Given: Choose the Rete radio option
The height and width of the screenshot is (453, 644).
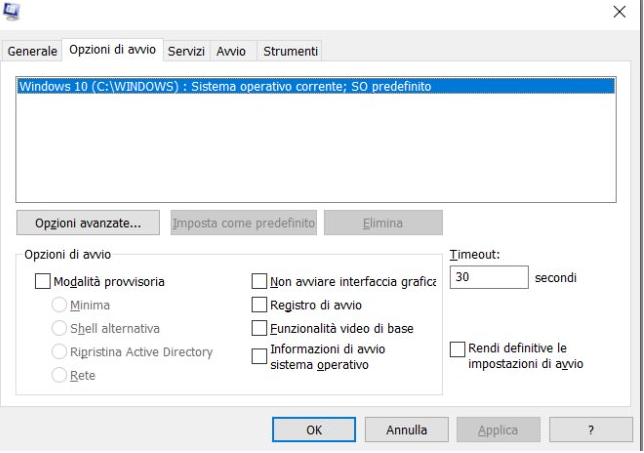Looking at the screenshot, I should pyautogui.click(x=60, y=375).
